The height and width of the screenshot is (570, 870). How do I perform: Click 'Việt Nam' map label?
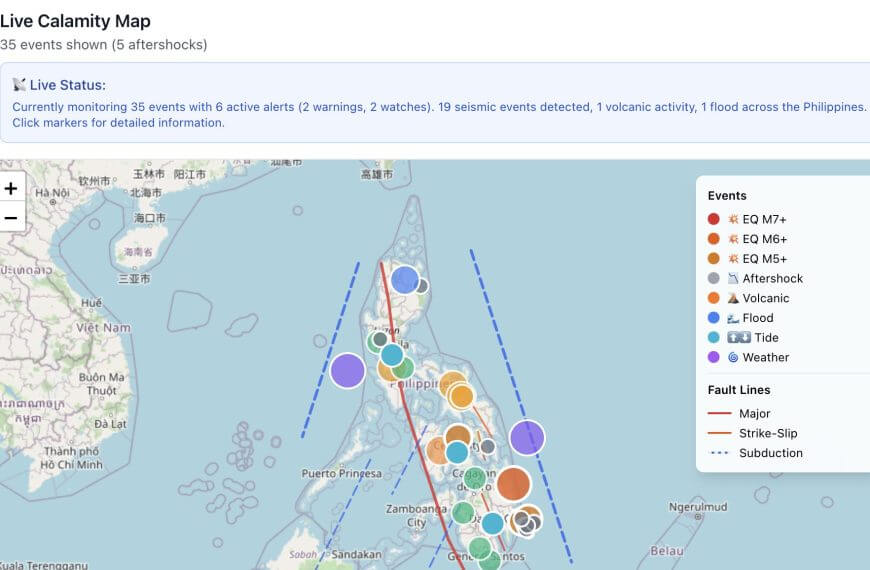click(103, 327)
